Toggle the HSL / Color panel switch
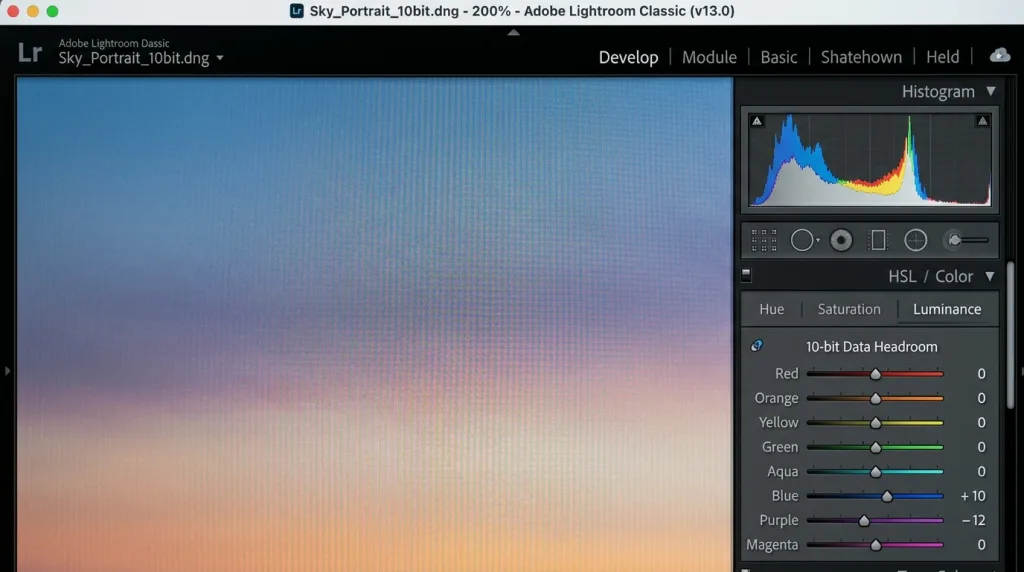 (746, 276)
